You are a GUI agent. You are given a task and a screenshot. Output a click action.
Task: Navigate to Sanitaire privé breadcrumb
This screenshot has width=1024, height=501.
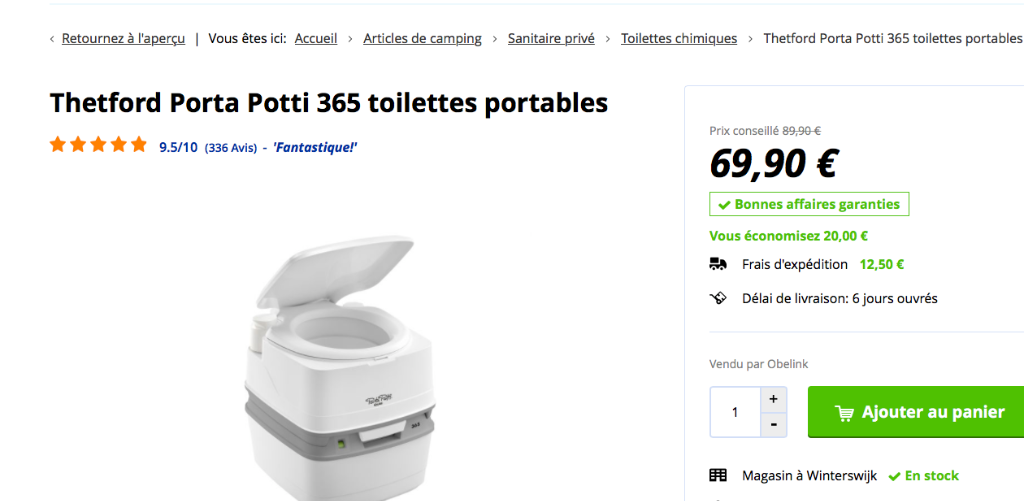(551, 39)
